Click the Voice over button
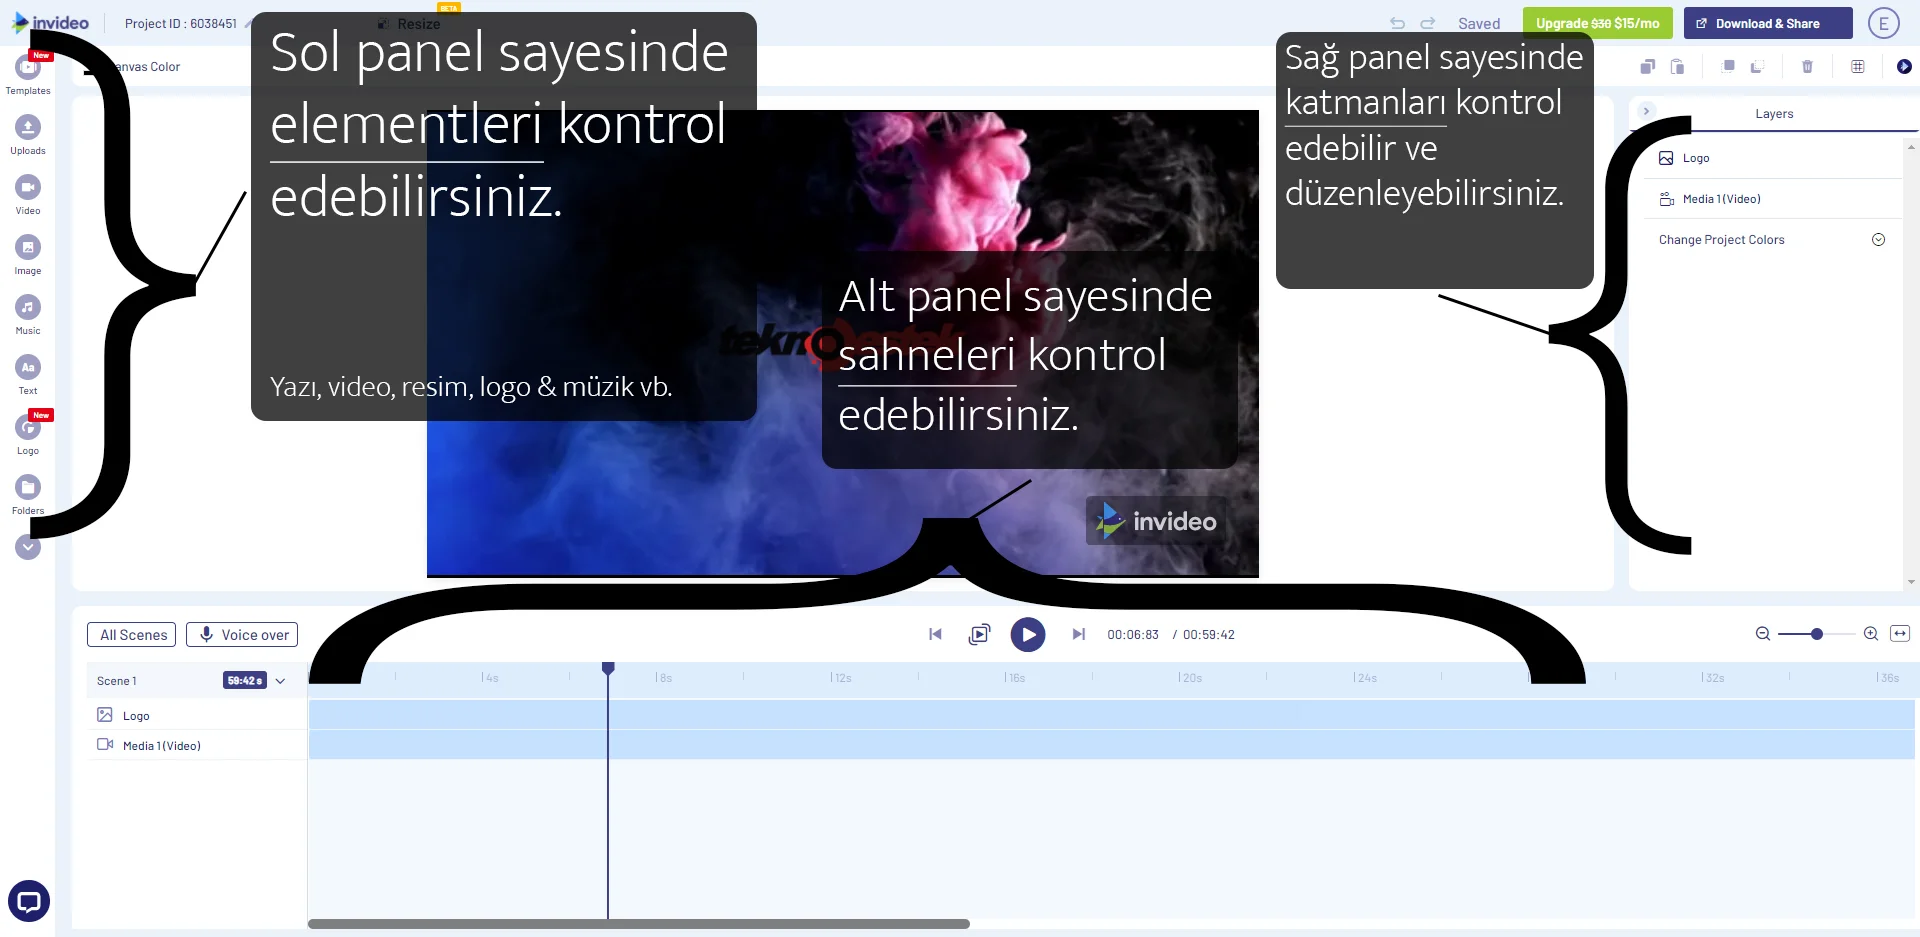The width and height of the screenshot is (1920, 937). point(242,635)
